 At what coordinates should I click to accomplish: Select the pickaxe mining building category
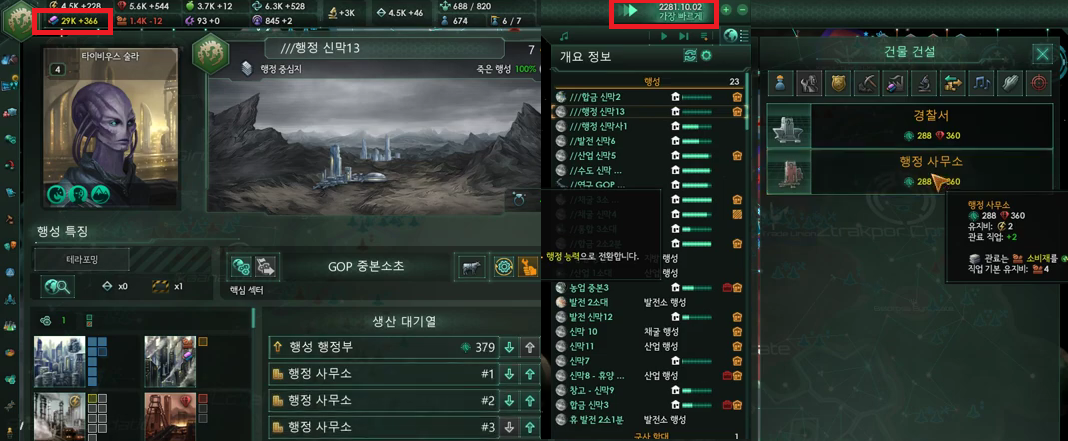click(866, 83)
